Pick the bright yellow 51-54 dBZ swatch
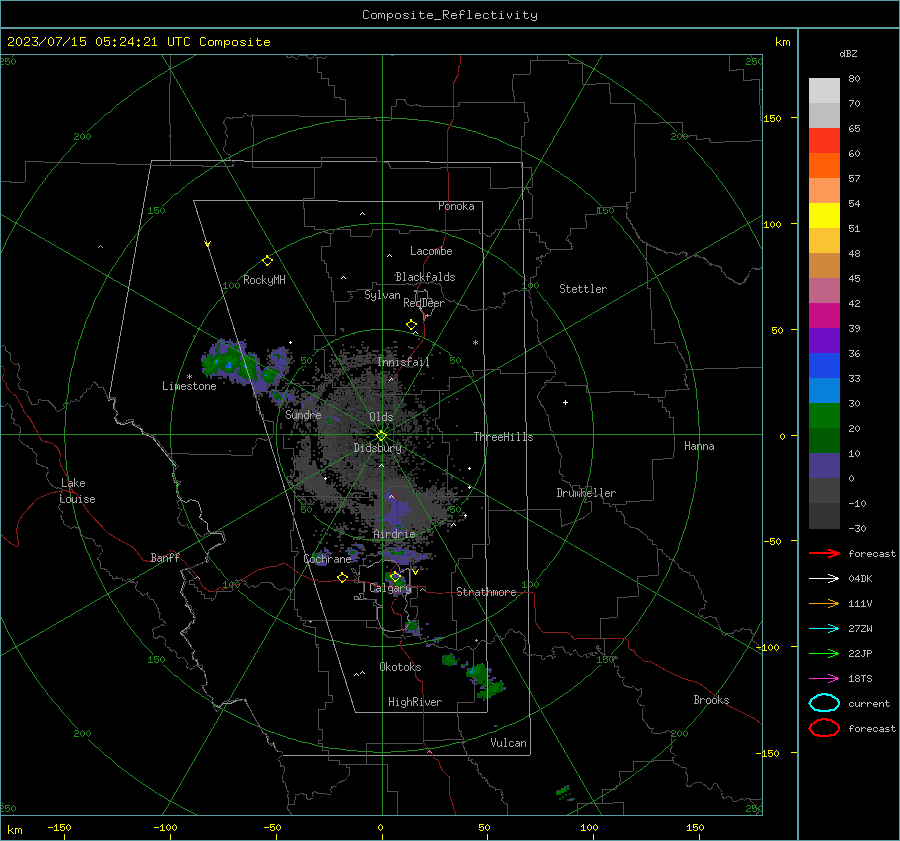 pyautogui.click(x=824, y=215)
